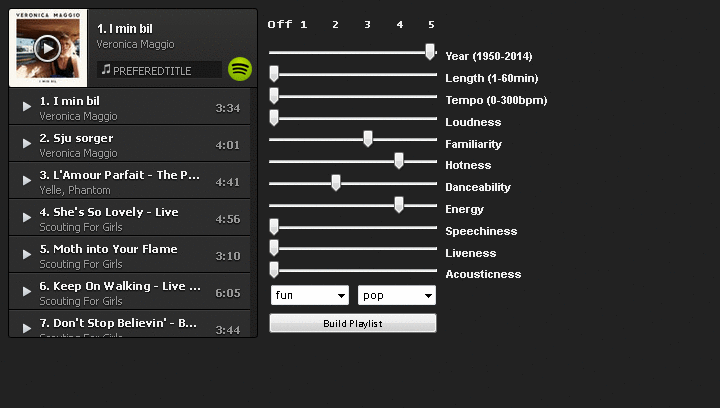720x408 pixels.
Task: Click the Danceability slider handle
Action: point(336,183)
